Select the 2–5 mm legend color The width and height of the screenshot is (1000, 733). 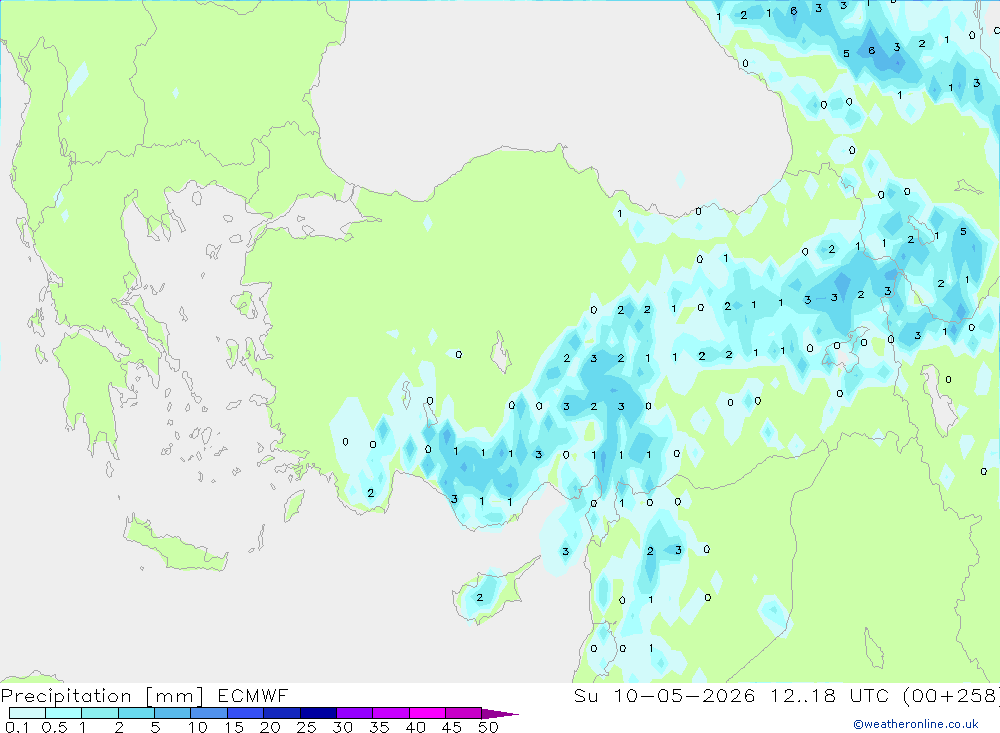pyautogui.click(x=136, y=713)
